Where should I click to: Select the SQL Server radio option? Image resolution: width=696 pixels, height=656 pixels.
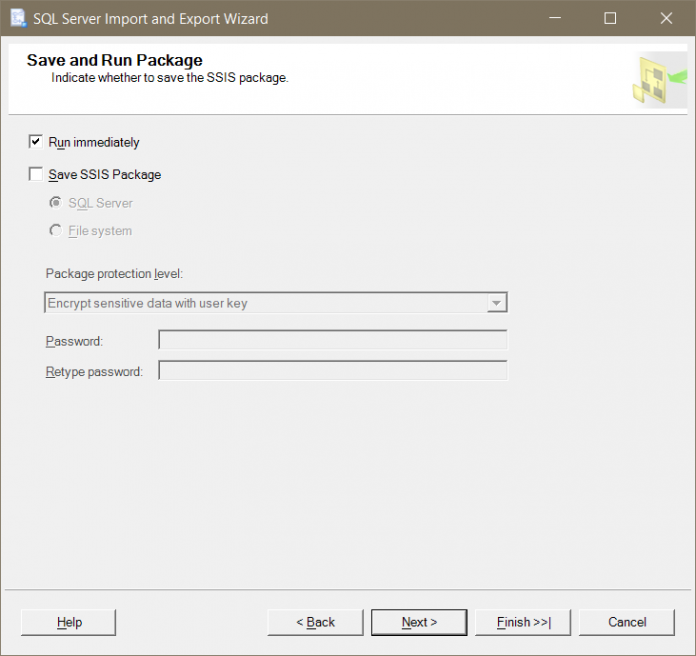coord(56,203)
